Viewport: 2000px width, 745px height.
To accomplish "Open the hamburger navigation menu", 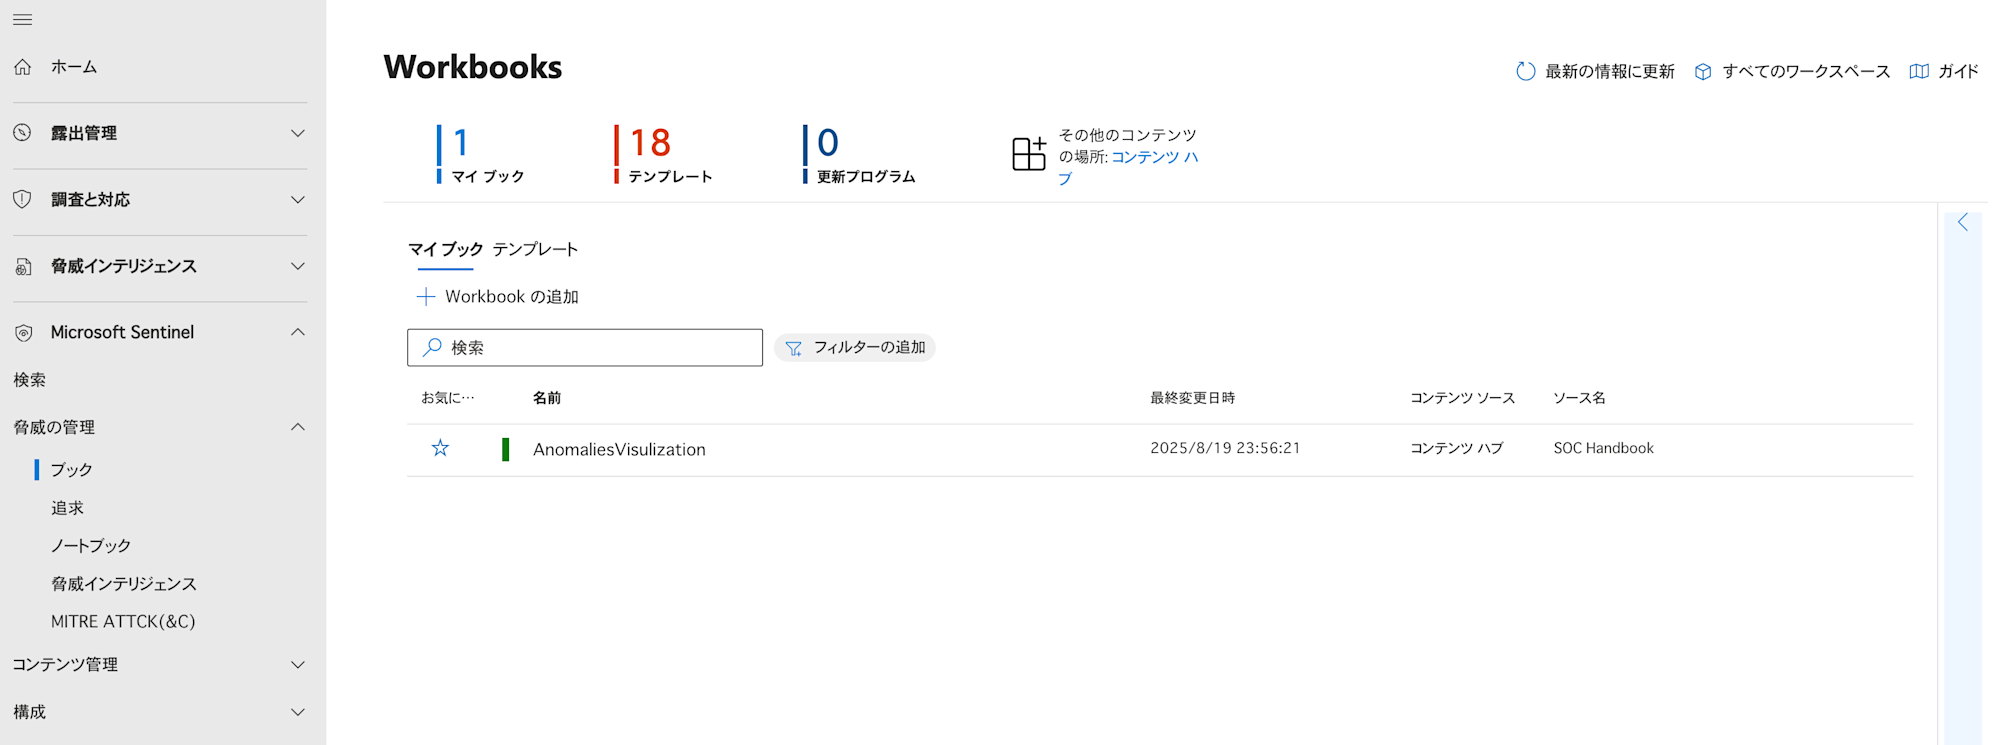I will (x=22, y=19).
